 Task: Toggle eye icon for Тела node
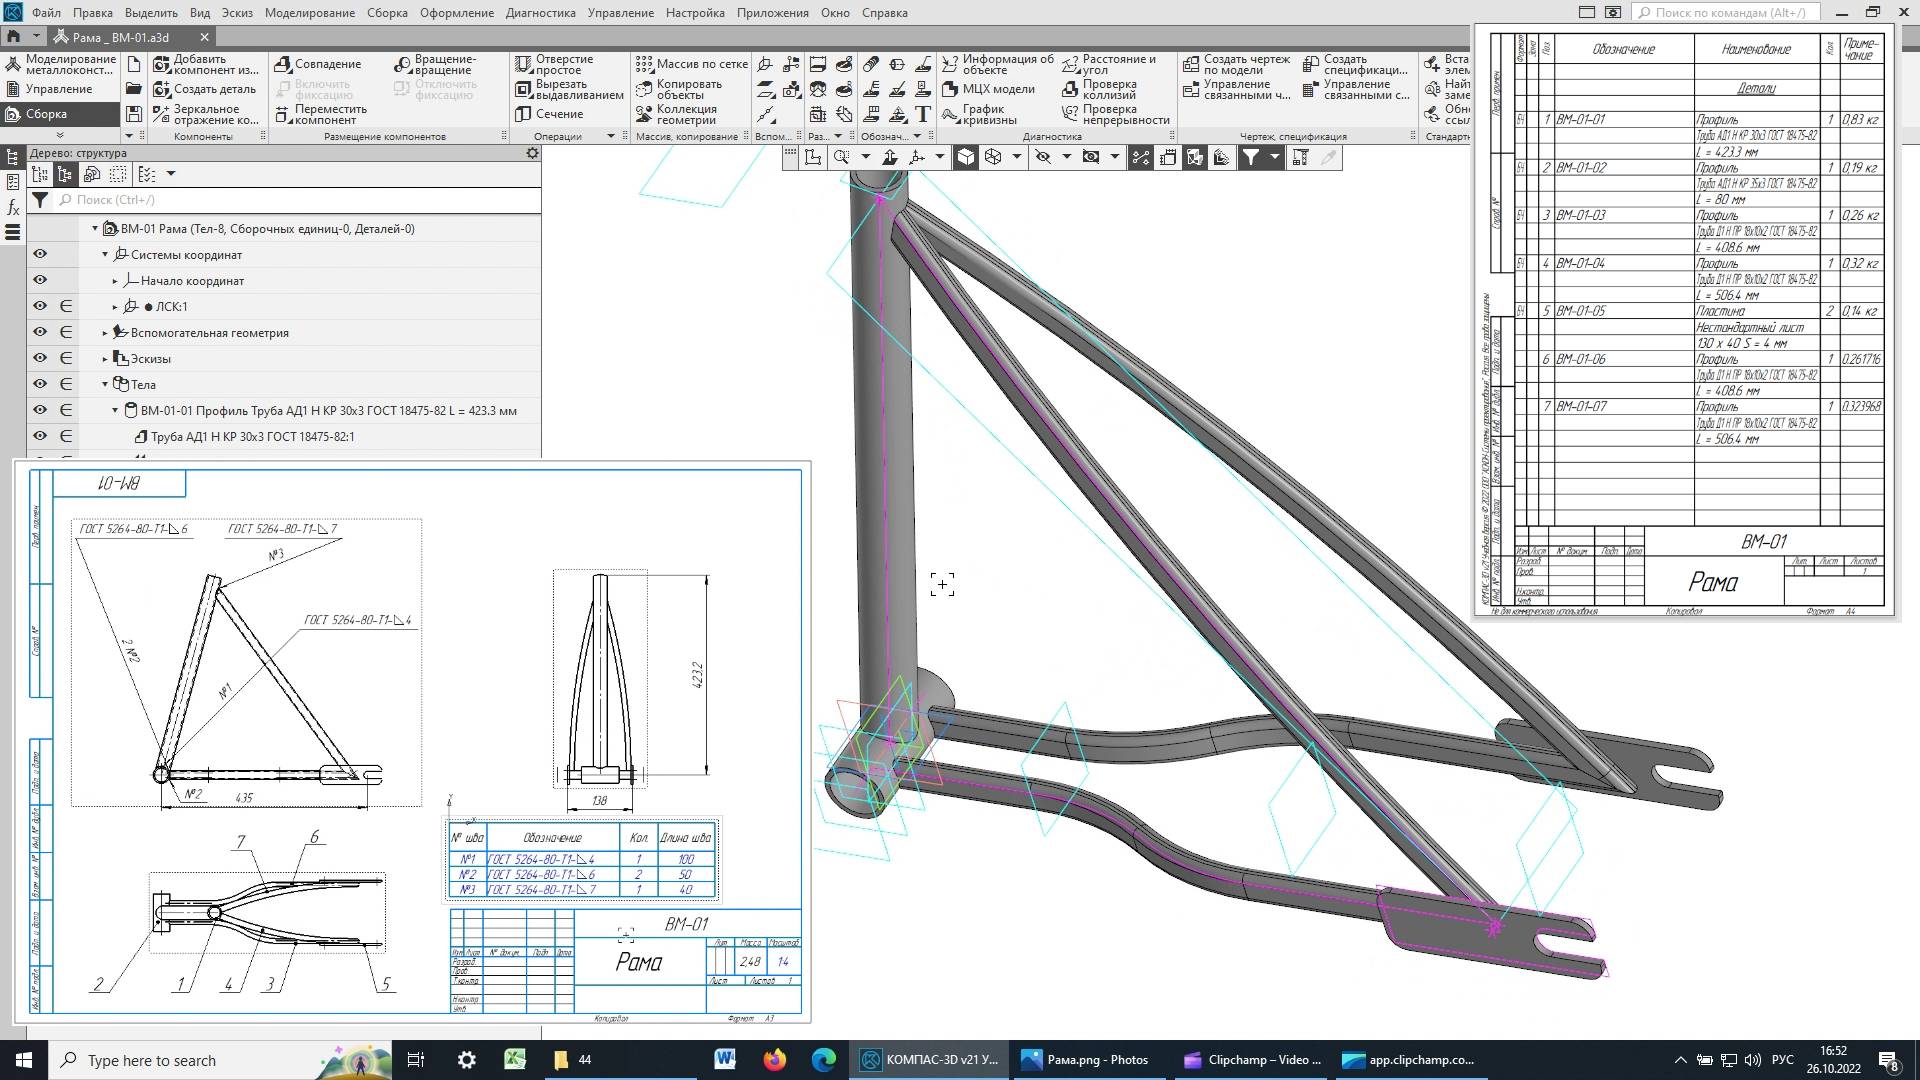tap(40, 384)
